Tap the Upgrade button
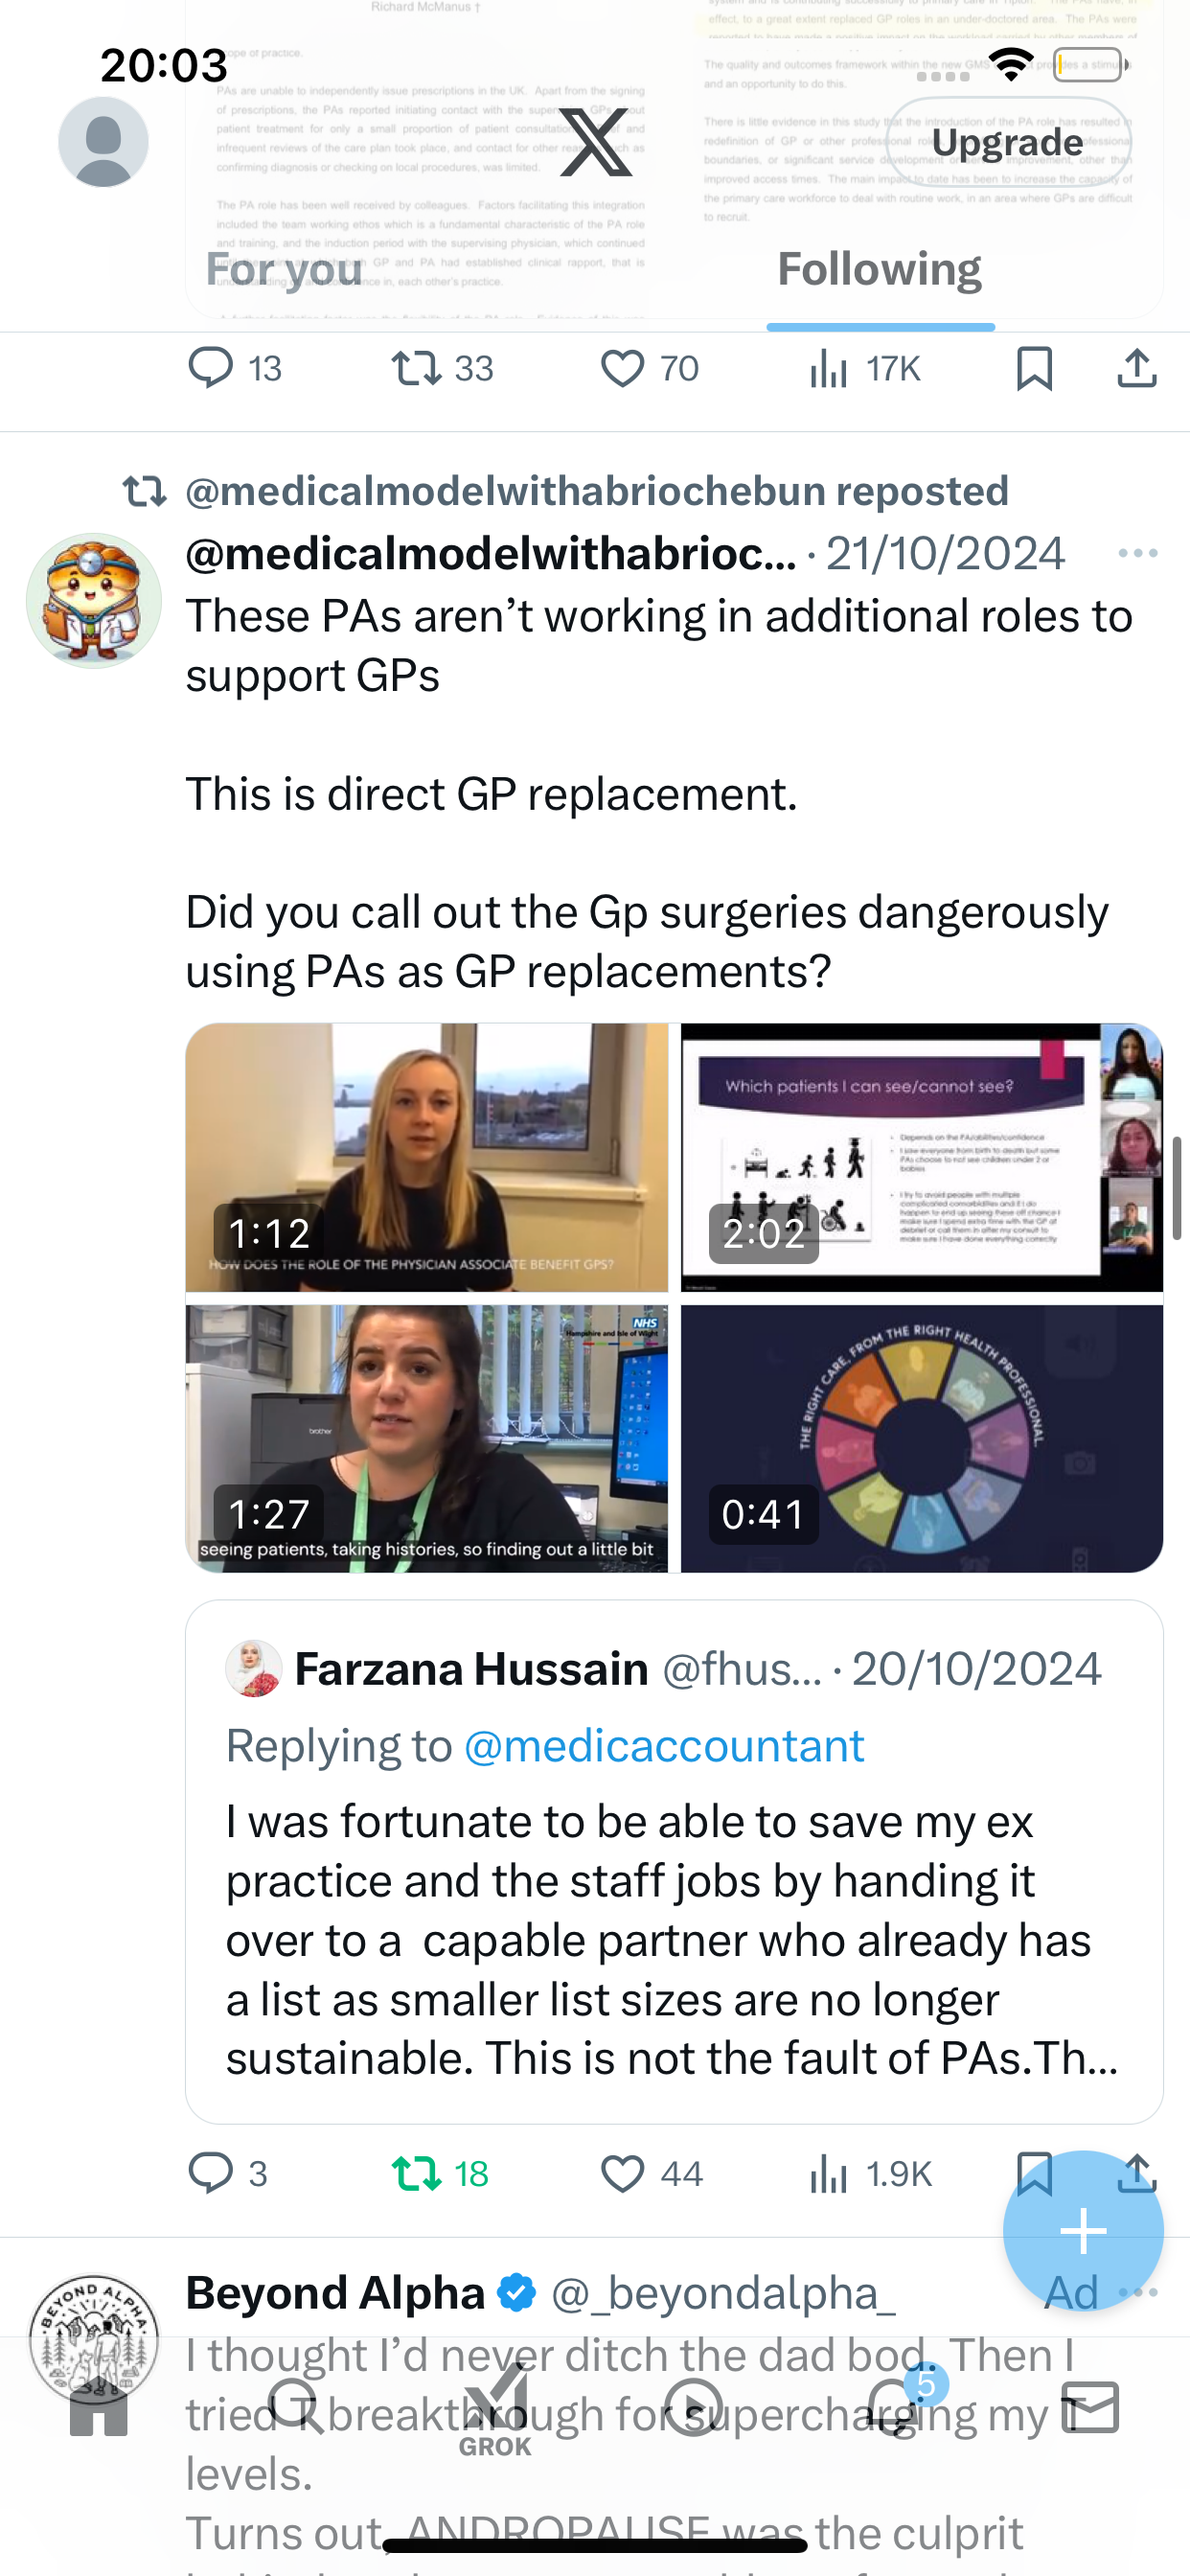This screenshot has height=2576, width=1190. [x=1008, y=142]
